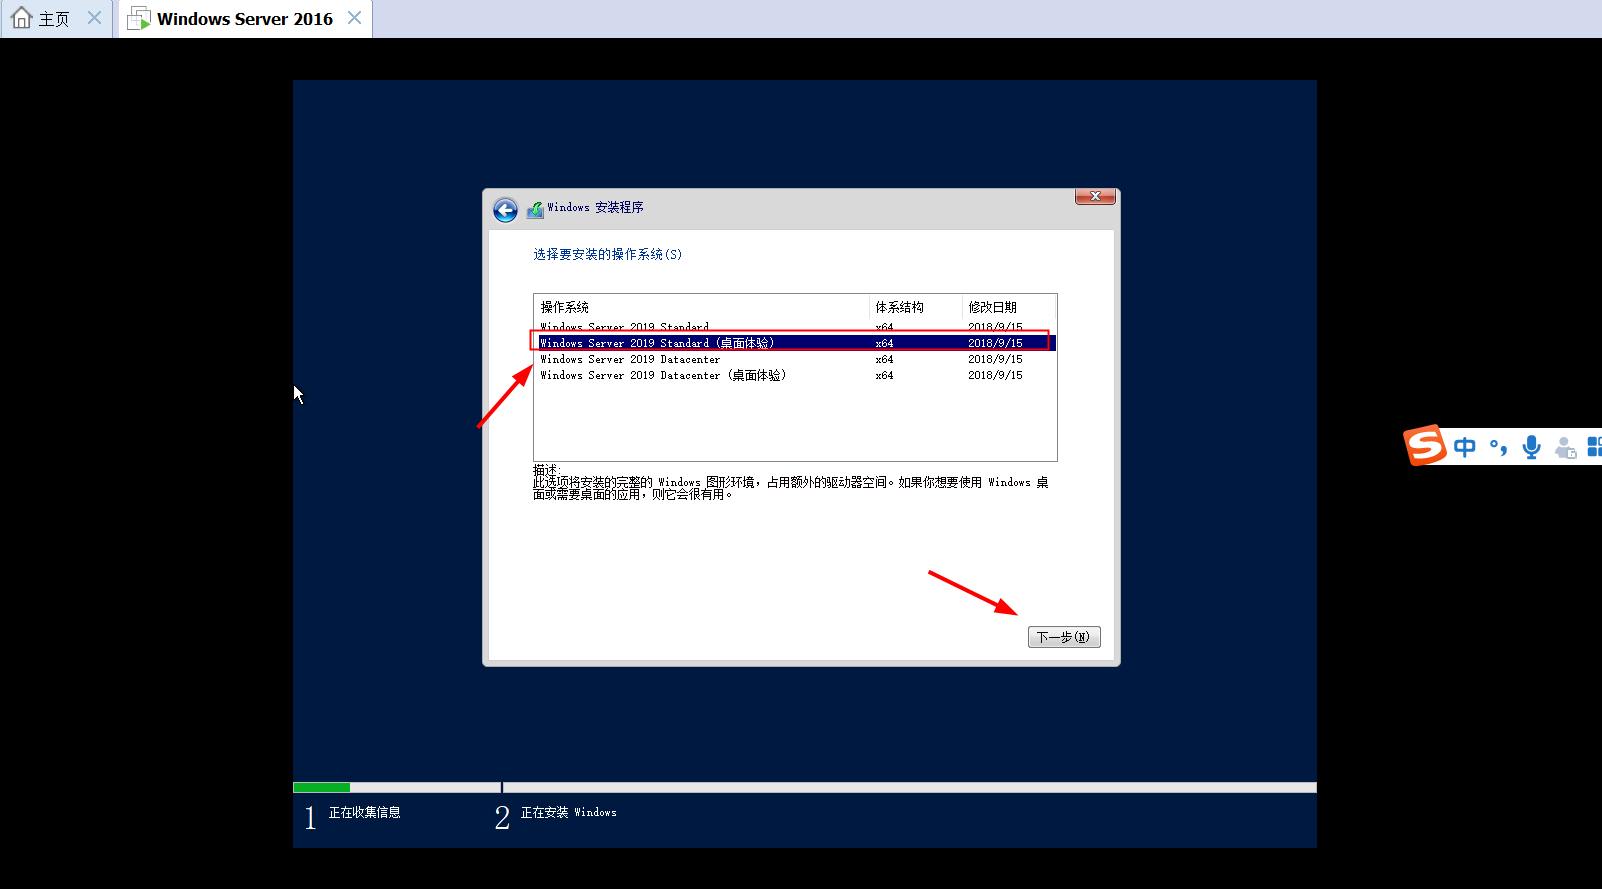The width and height of the screenshot is (1602, 889).
Task: Click the home icon on 主页 tab
Action: click(21, 18)
